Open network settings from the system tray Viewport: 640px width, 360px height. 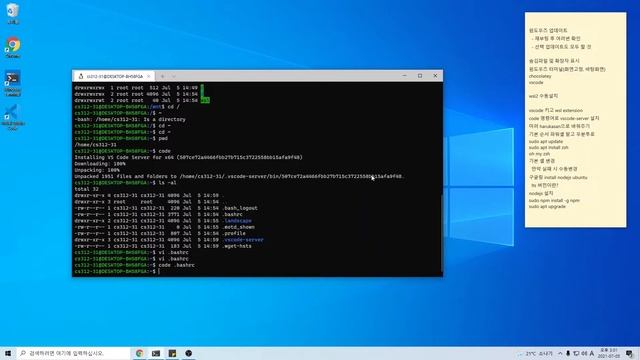[576, 353]
